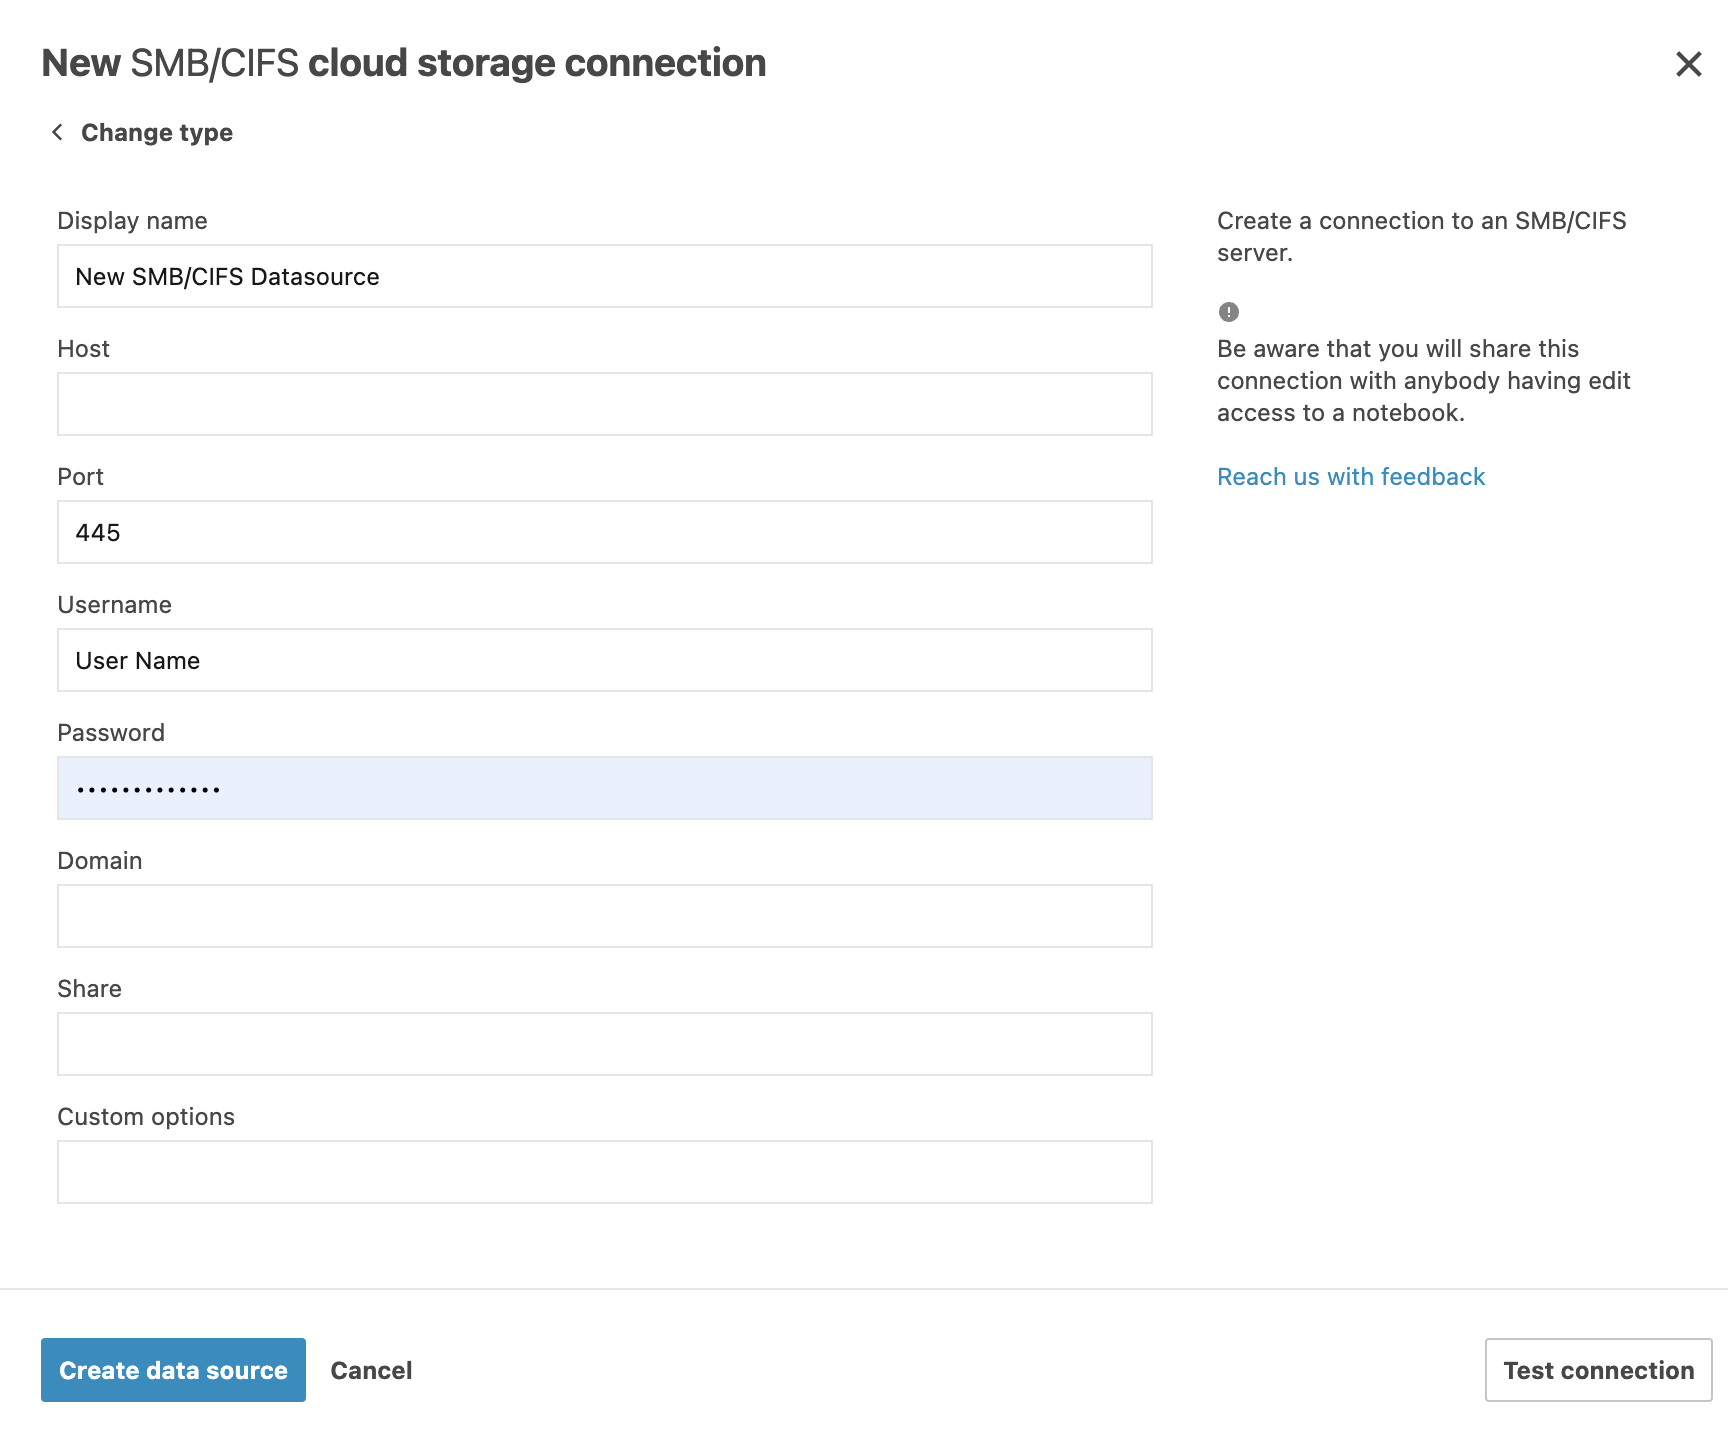Click the Share input box
1728x1432 pixels.
tap(605, 1043)
